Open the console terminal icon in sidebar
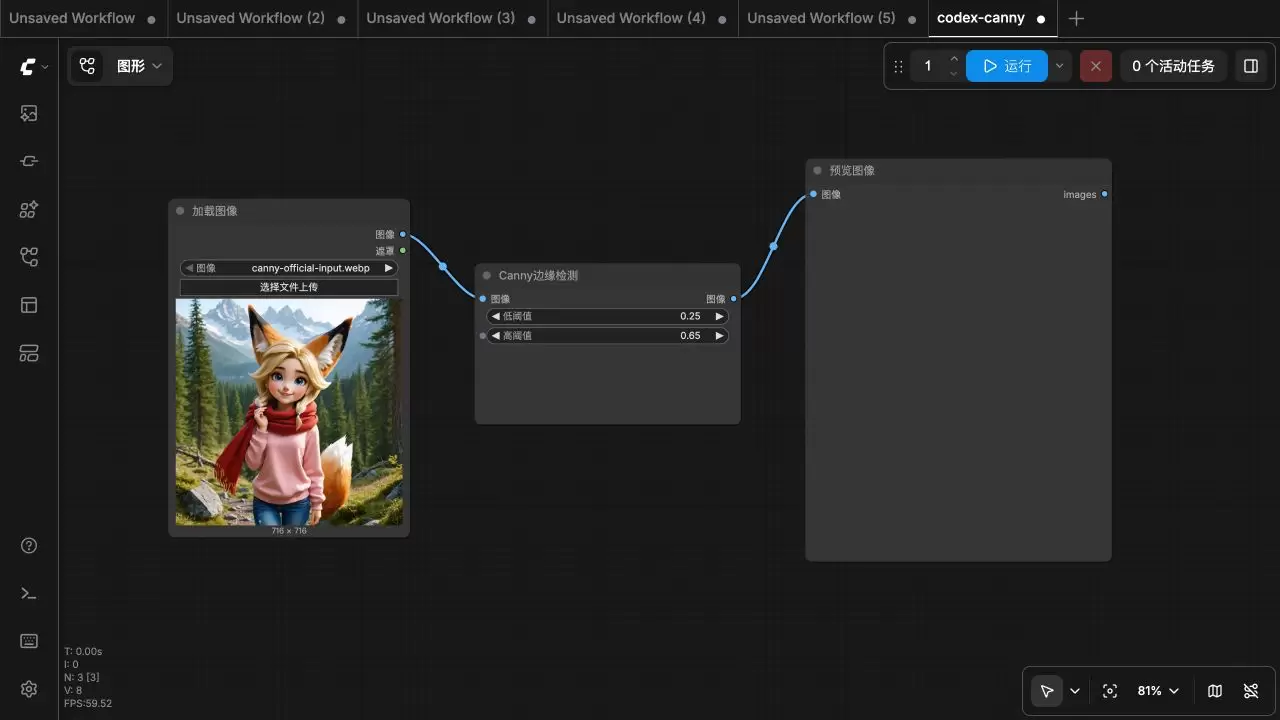The image size is (1280, 720). pos(29,593)
